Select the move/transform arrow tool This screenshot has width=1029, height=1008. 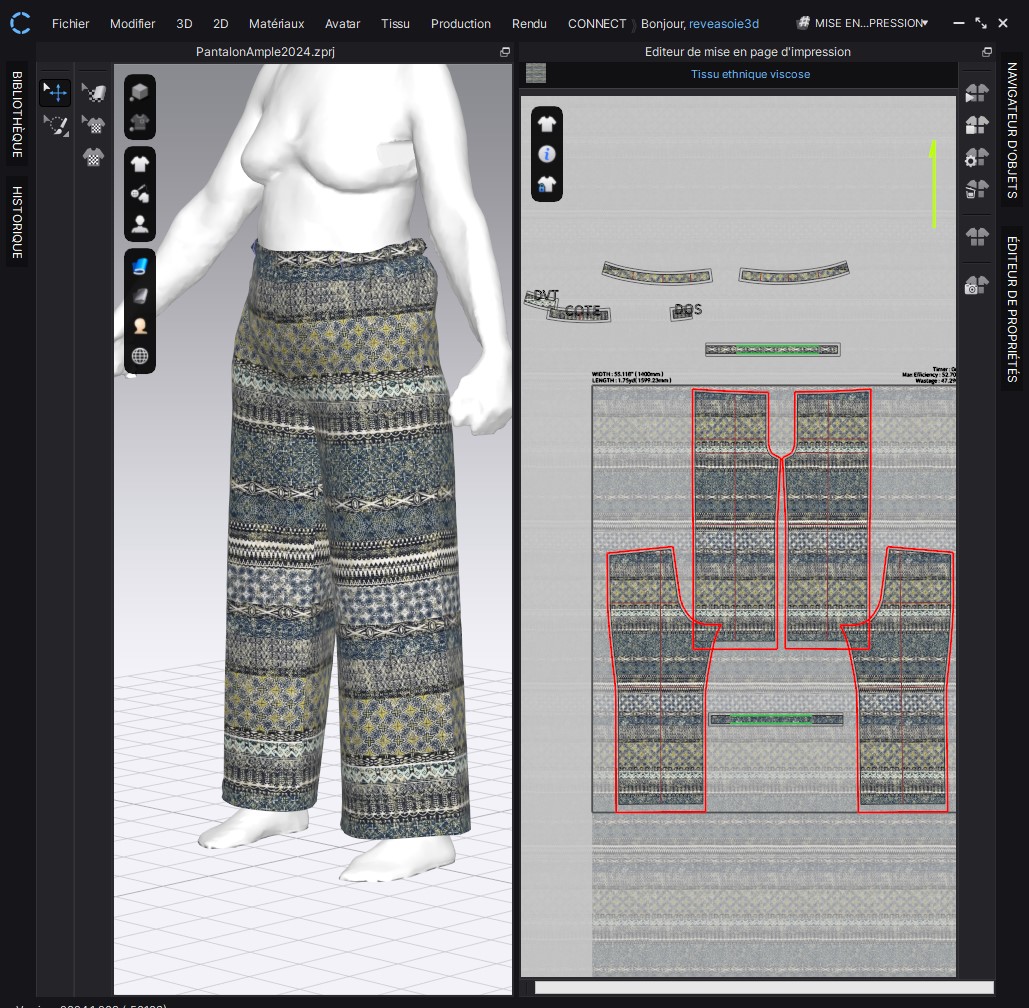55,93
